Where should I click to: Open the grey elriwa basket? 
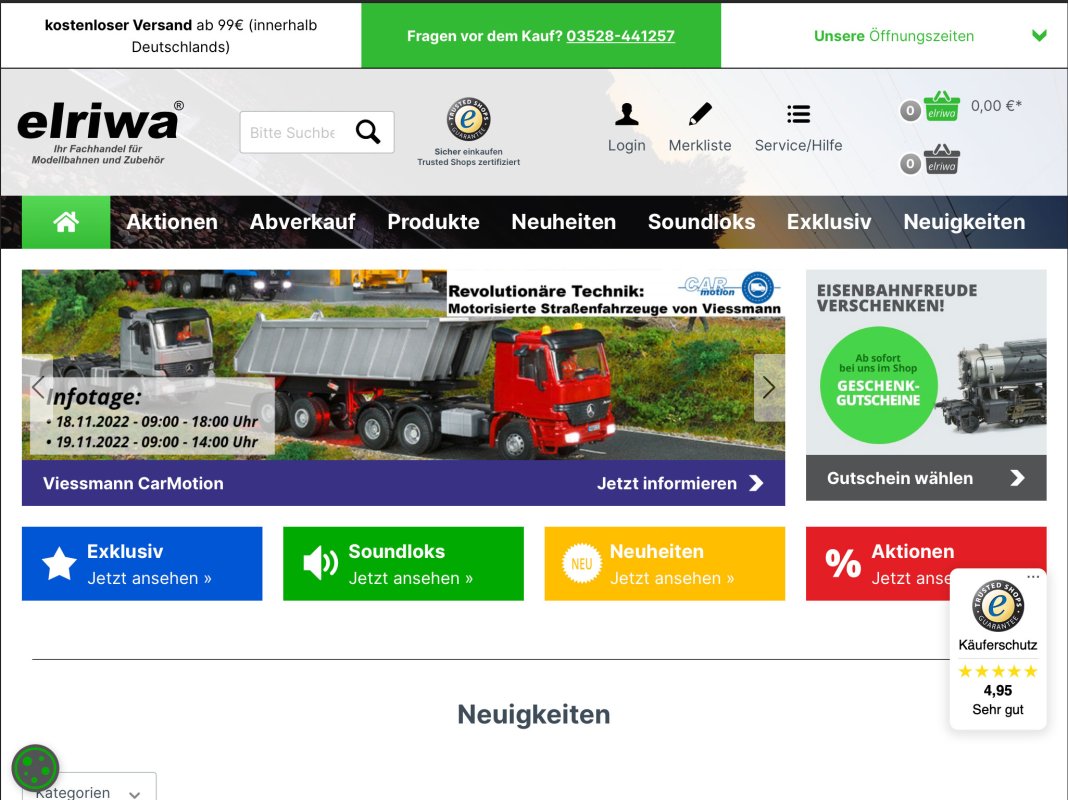pos(941,160)
